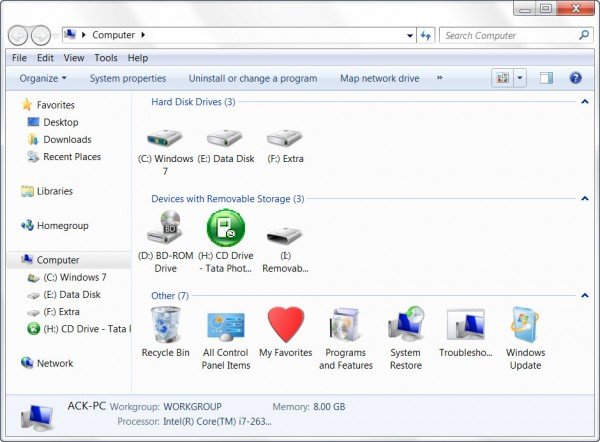
Task: Open System Restore icon
Action: coord(406,324)
